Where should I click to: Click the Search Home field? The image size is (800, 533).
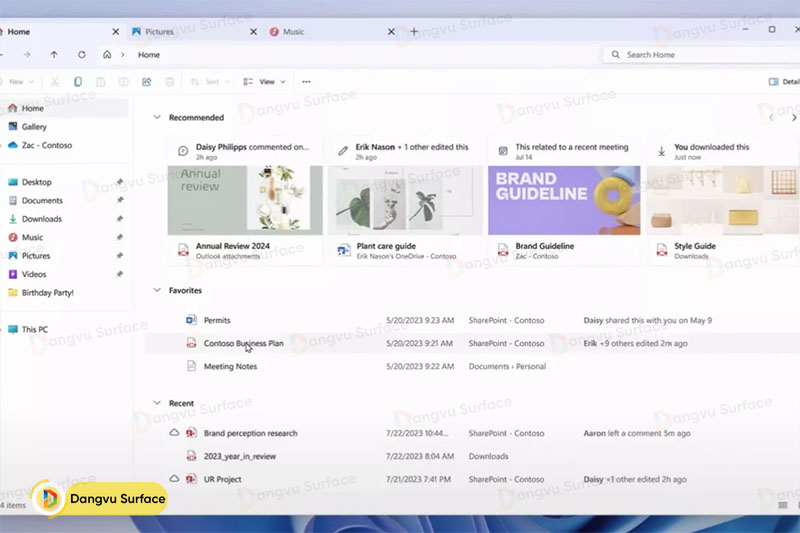701,55
